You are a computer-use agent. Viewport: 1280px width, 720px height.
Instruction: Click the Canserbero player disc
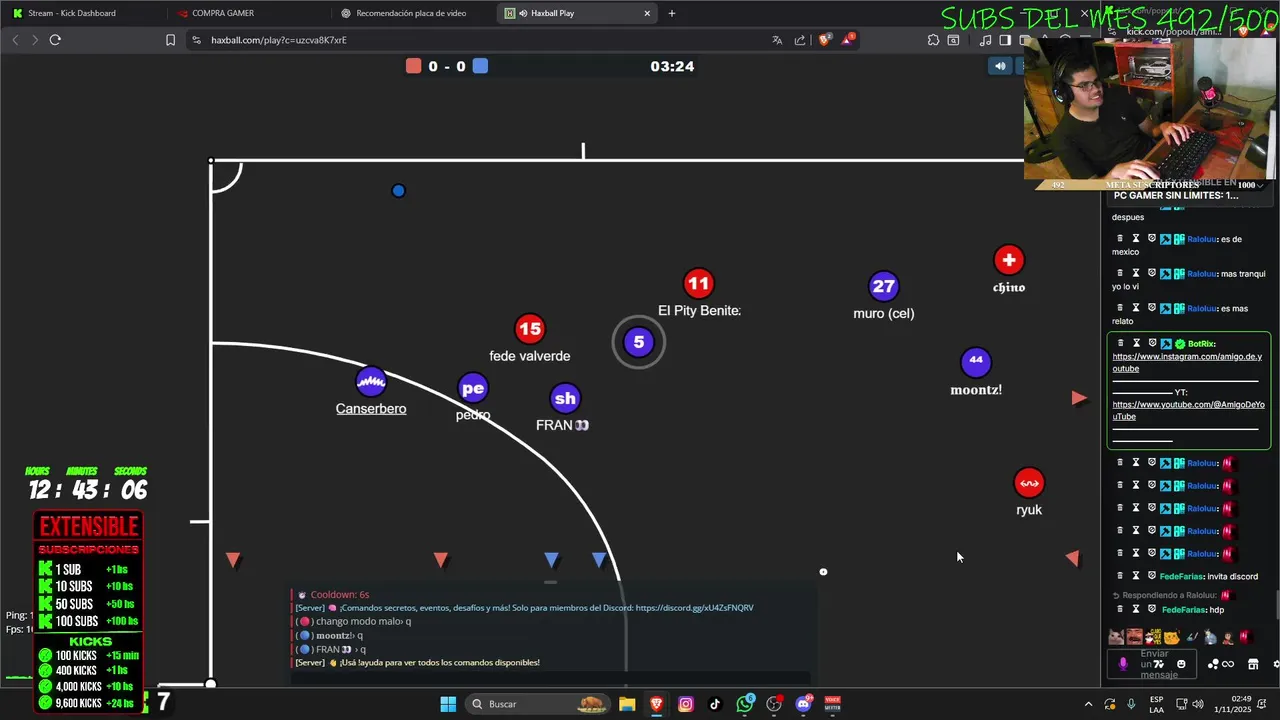371,381
